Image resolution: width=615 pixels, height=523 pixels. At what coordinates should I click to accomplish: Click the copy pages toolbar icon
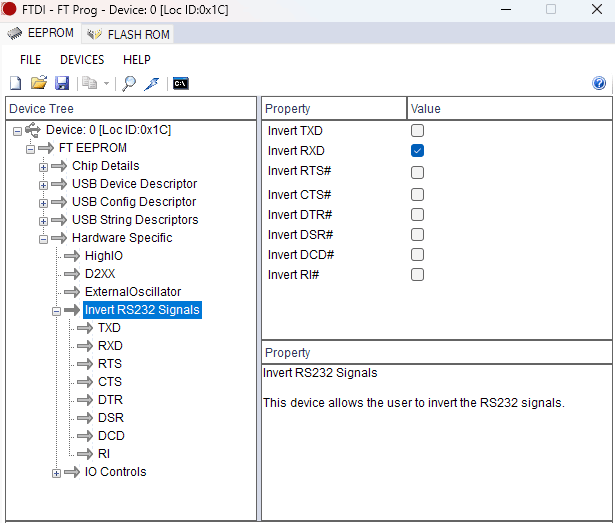pyautogui.click(x=89, y=83)
